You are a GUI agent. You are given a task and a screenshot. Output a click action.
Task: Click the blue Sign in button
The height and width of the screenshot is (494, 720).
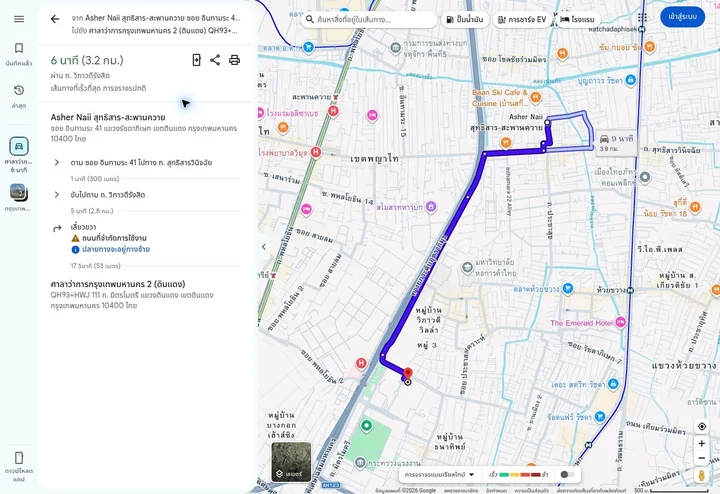point(682,17)
